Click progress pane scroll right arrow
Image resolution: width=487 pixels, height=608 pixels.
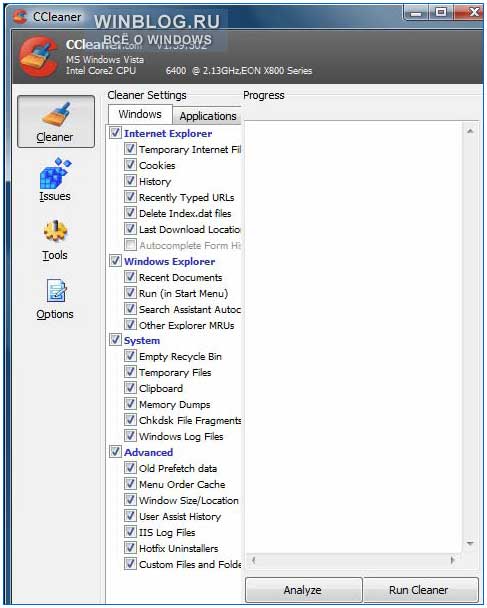click(x=452, y=560)
